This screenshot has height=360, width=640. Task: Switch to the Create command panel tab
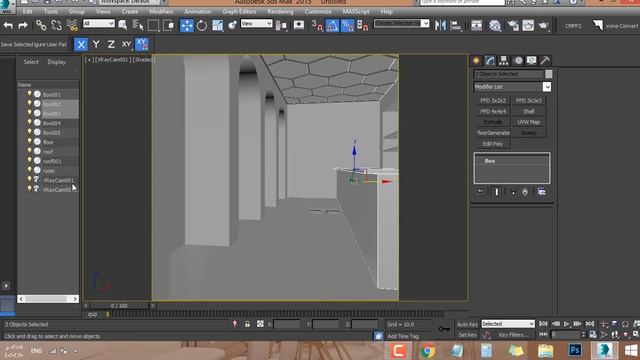click(x=476, y=61)
